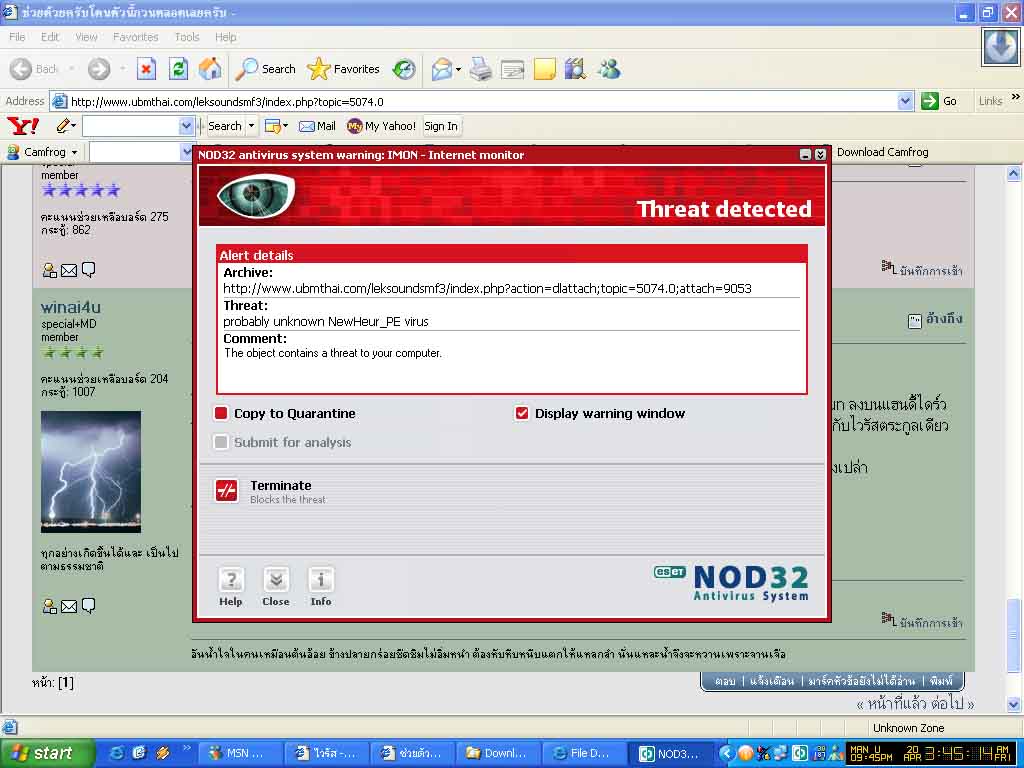Open the History icon in the toolbar
The height and width of the screenshot is (768, 1024).
click(x=404, y=69)
